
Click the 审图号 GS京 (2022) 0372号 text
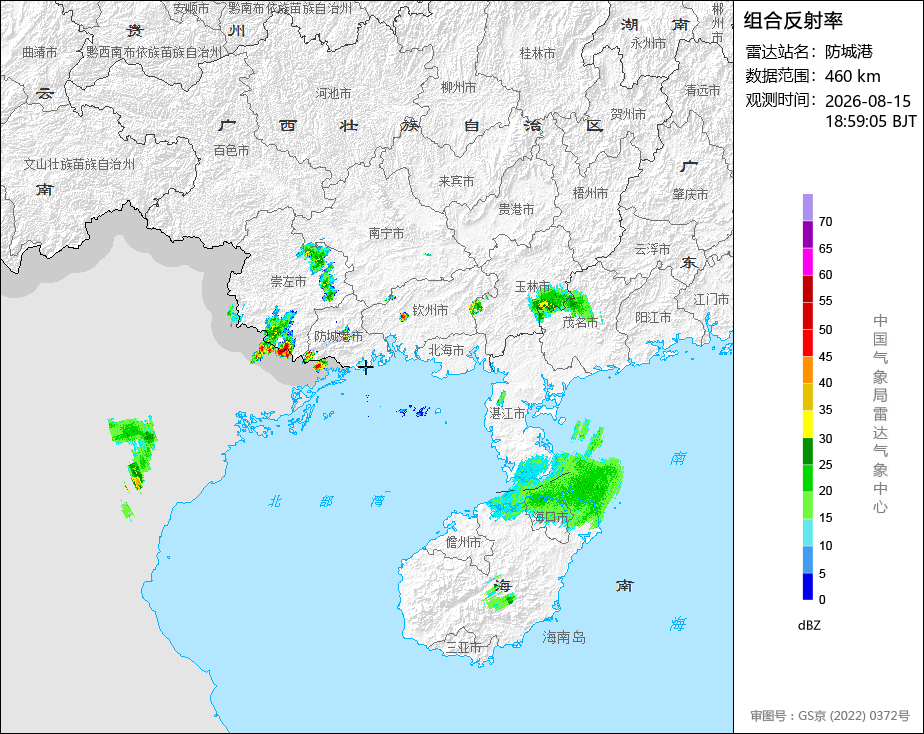click(830, 716)
